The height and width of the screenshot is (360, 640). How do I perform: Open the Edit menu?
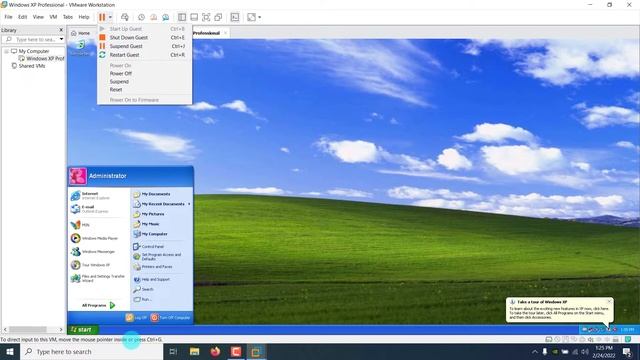pos(22,17)
